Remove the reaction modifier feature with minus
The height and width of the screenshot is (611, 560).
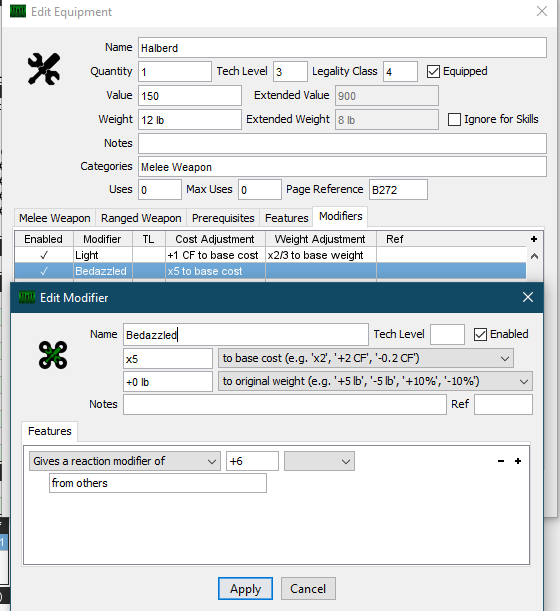pyautogui.click(x=501, y=461)
